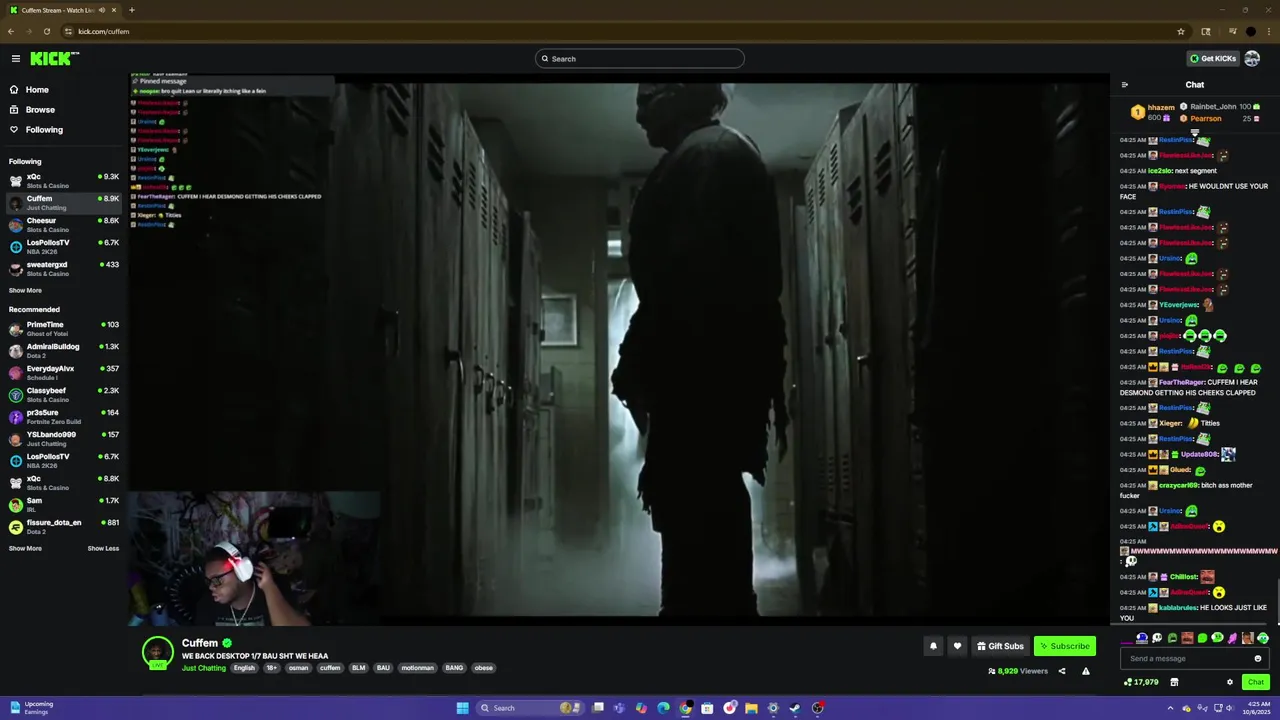Expand Following list with Show More

[25, 291]
